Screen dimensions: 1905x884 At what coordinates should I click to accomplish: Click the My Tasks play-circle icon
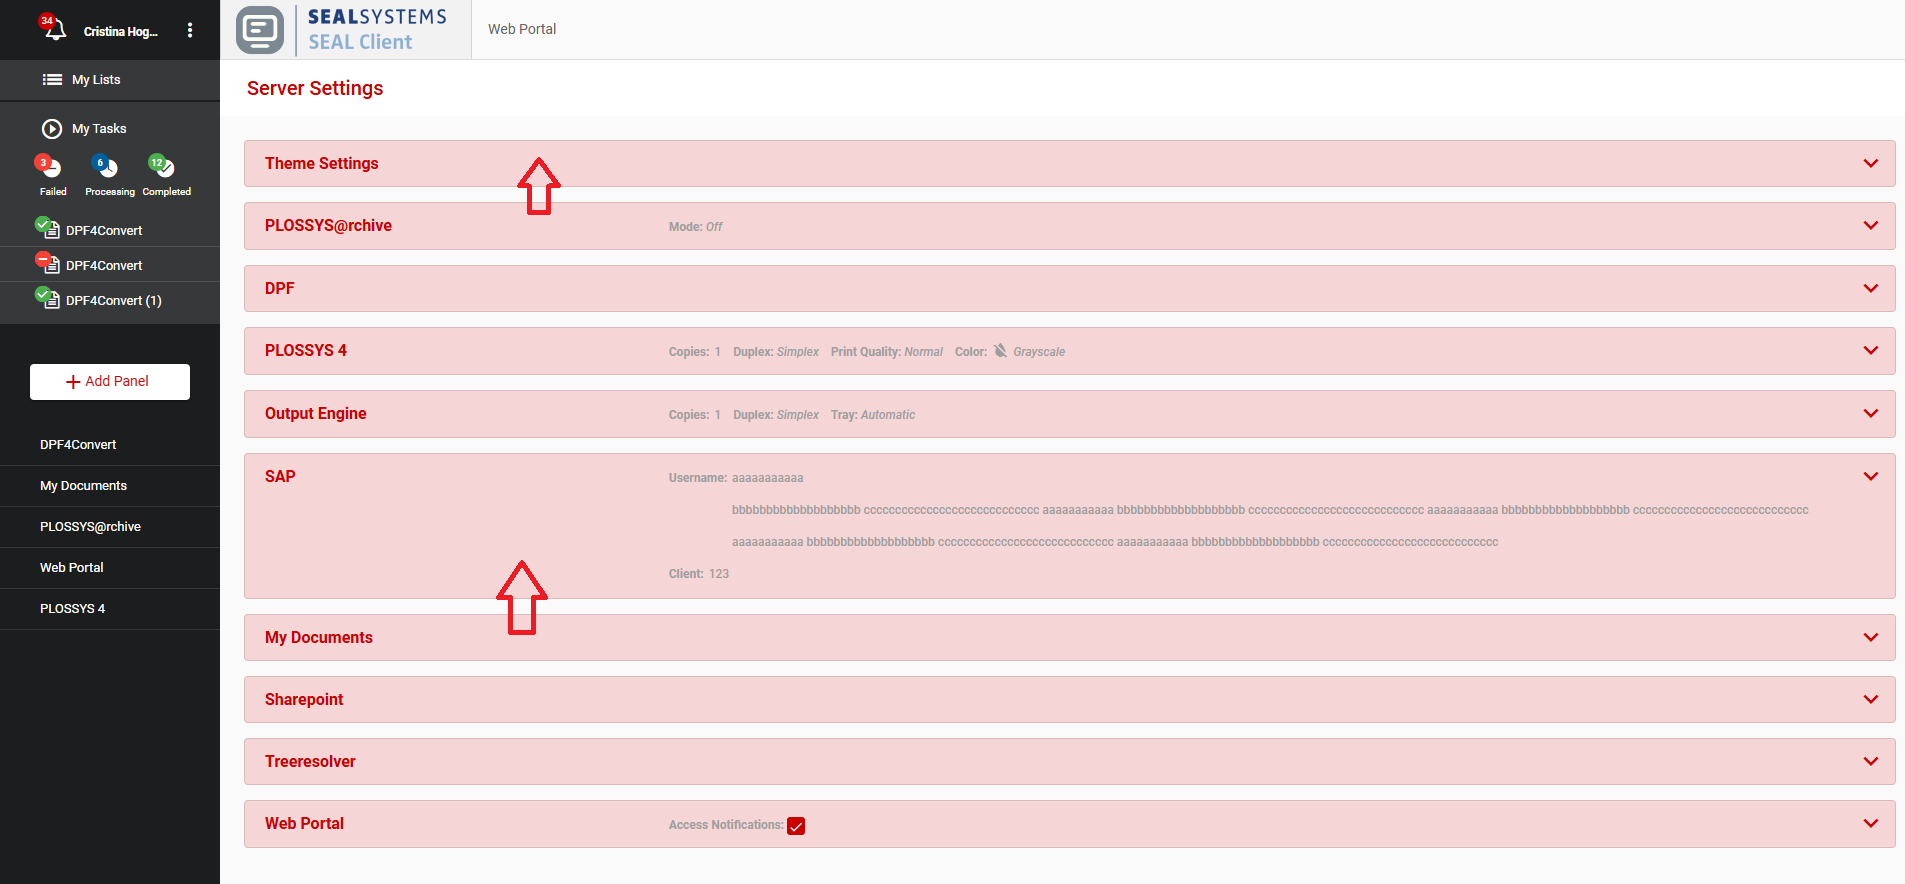(52, 129)
